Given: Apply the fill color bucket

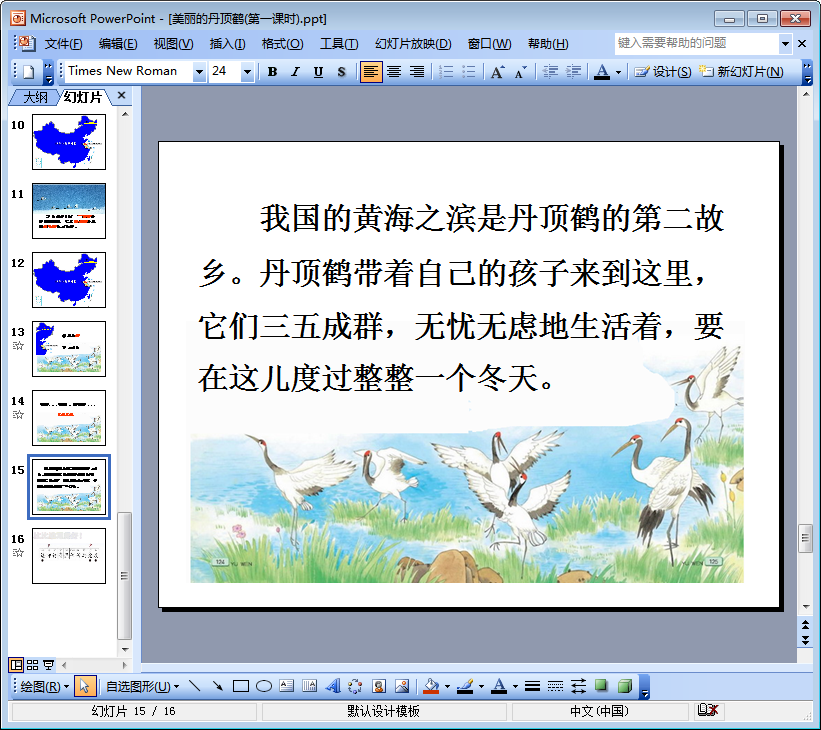Looking at the screenshot, I should tap(431, 686).
